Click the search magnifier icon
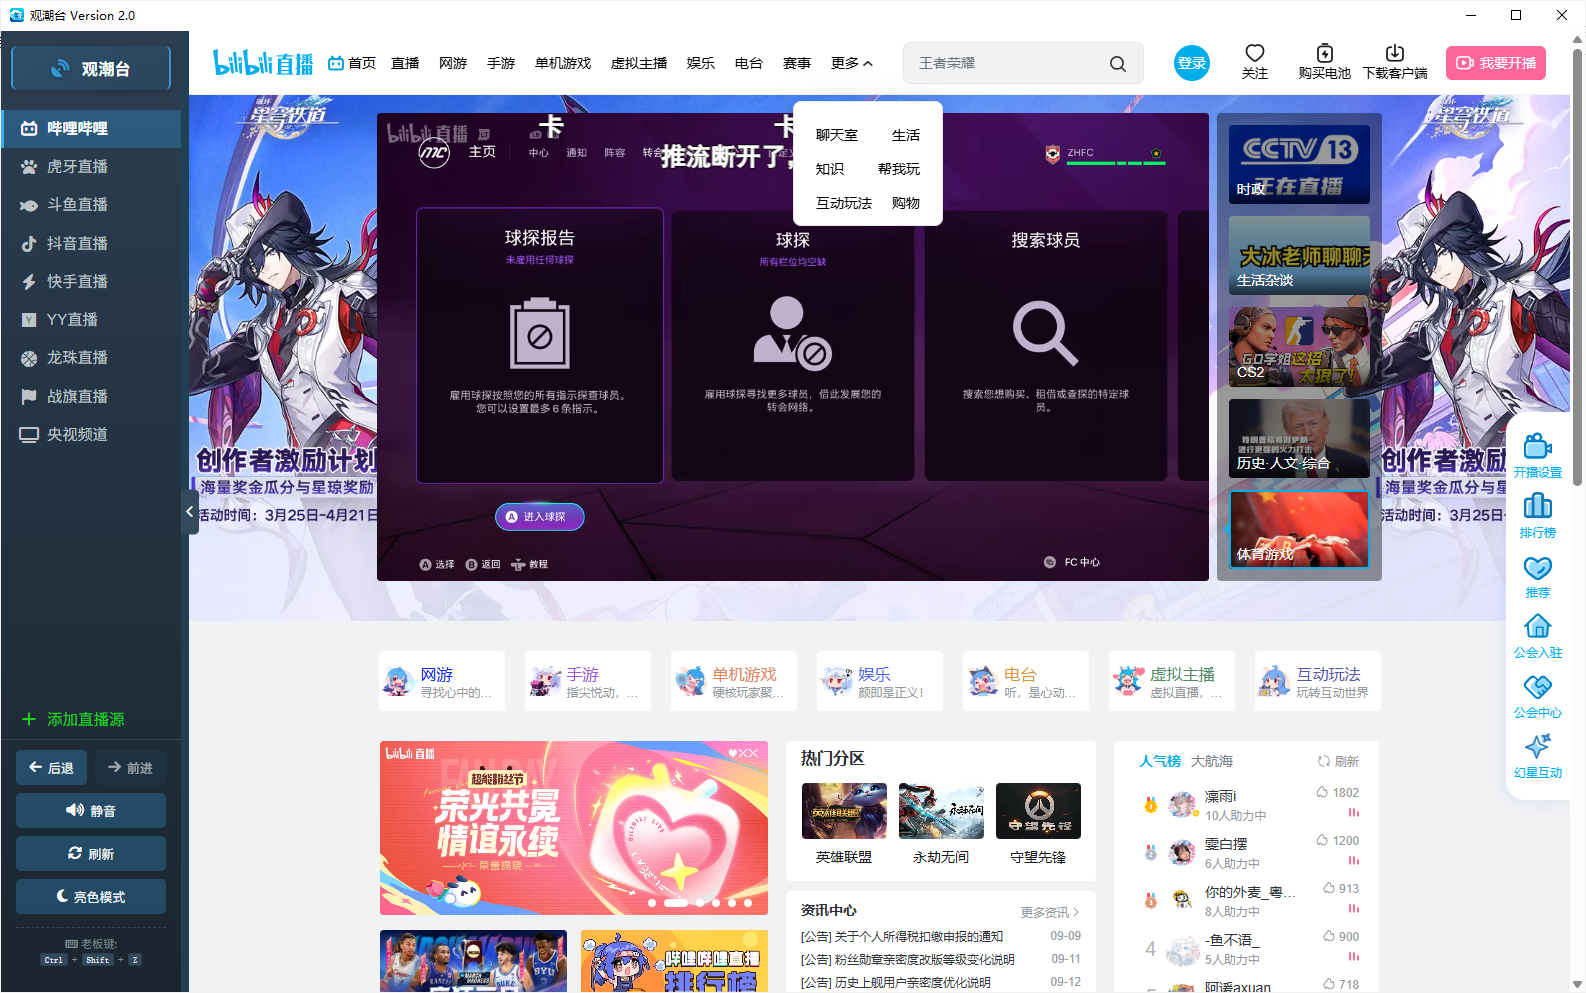1586x993 pixels. [x=1117, y=64]
